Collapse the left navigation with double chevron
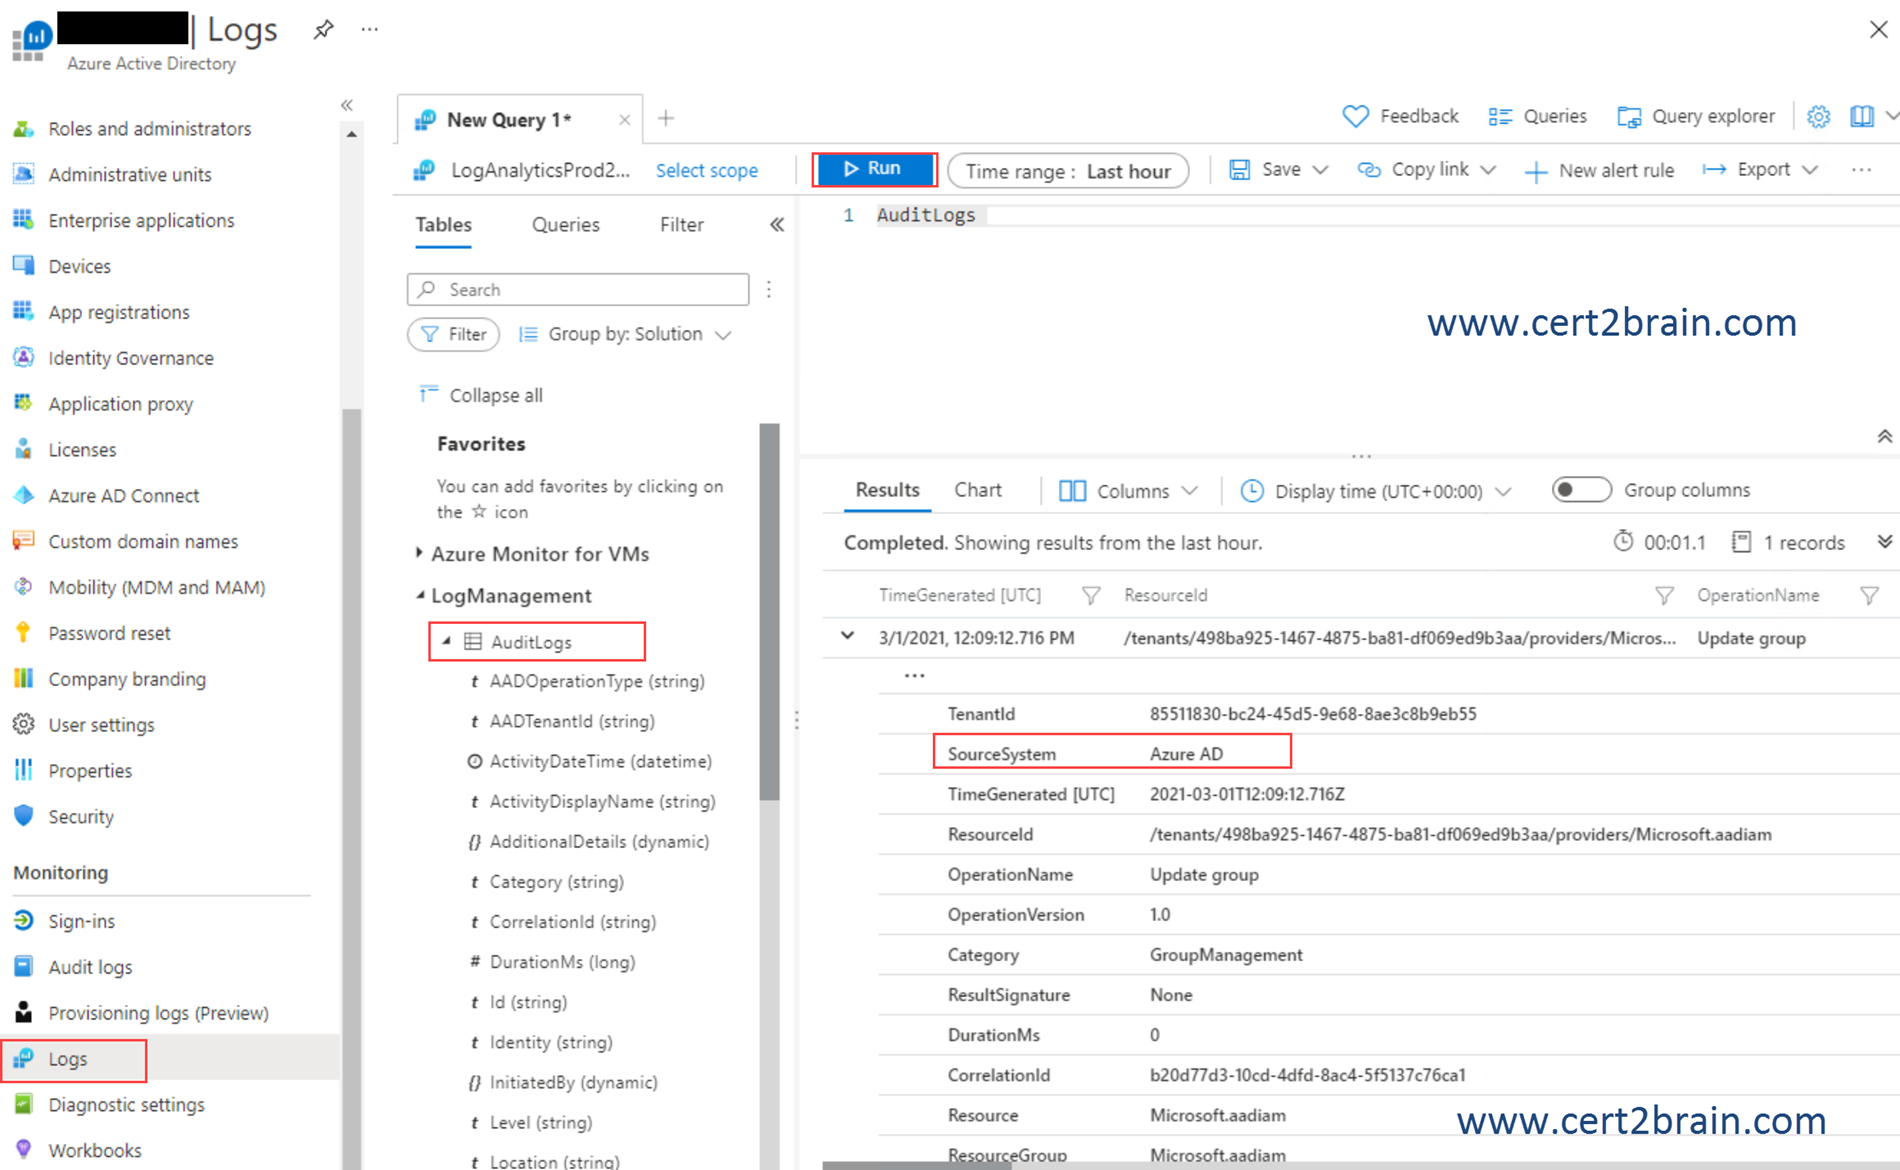The height and width of the screenshot is (1170, 1900). (347, 105)
